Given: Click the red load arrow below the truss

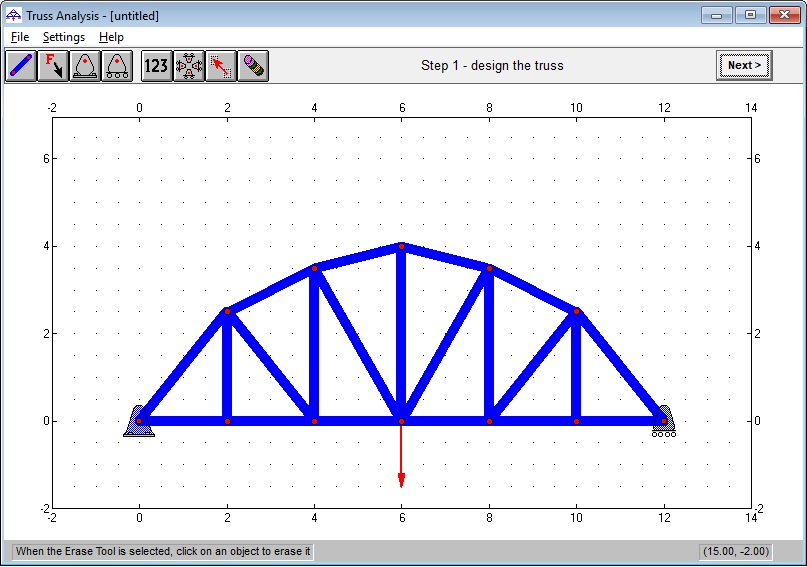Looking at the screenshot, I should [401, 455].
